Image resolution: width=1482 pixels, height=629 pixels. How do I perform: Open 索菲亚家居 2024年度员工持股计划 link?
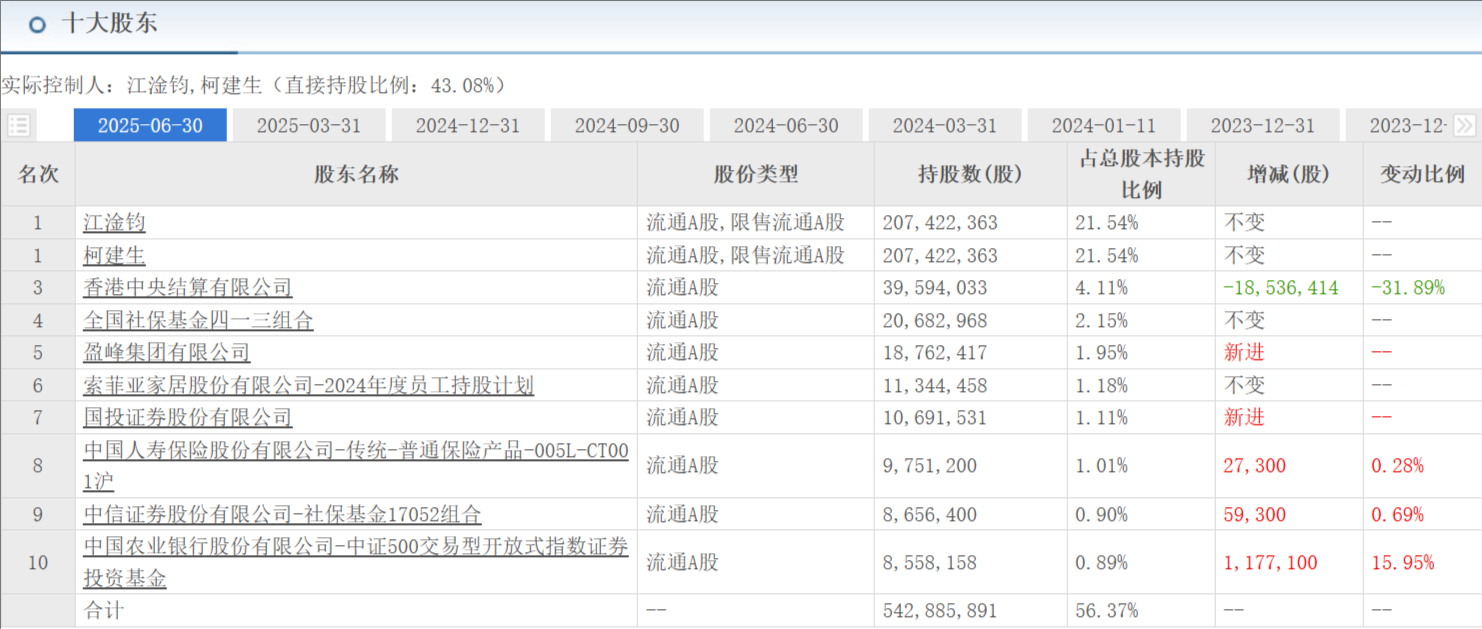308,385
